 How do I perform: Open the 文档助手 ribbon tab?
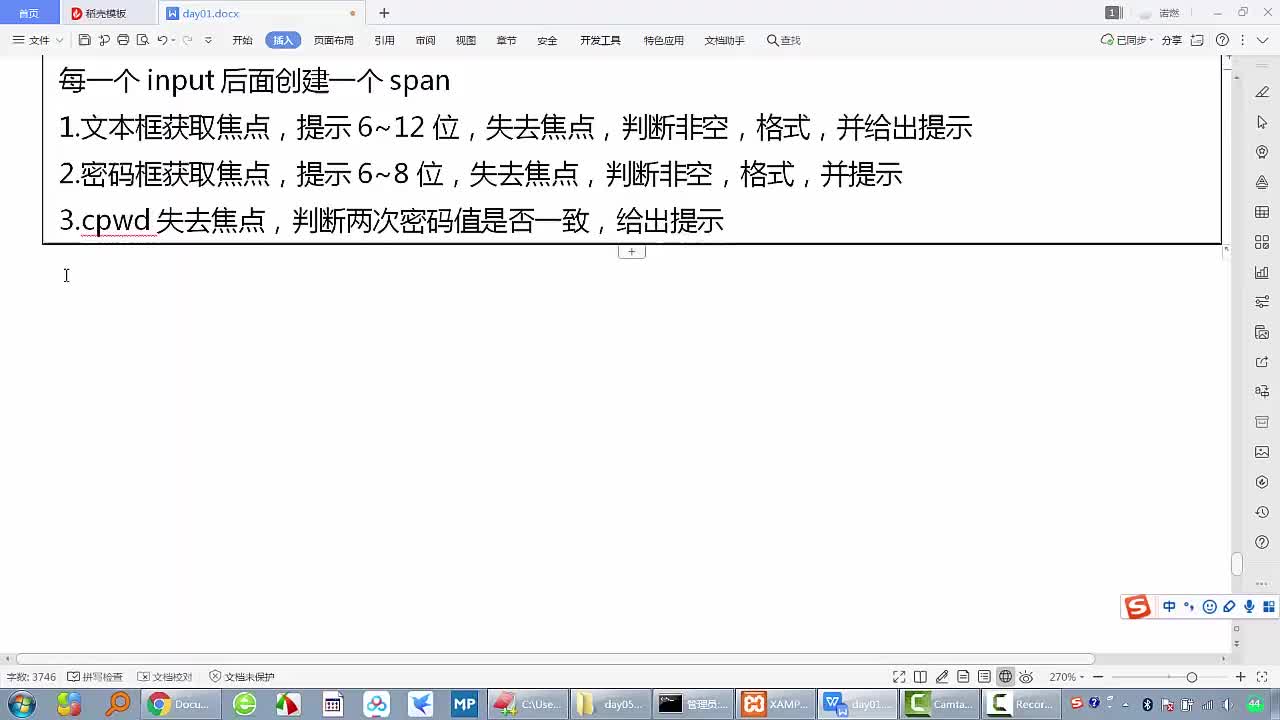click(724, 40)
